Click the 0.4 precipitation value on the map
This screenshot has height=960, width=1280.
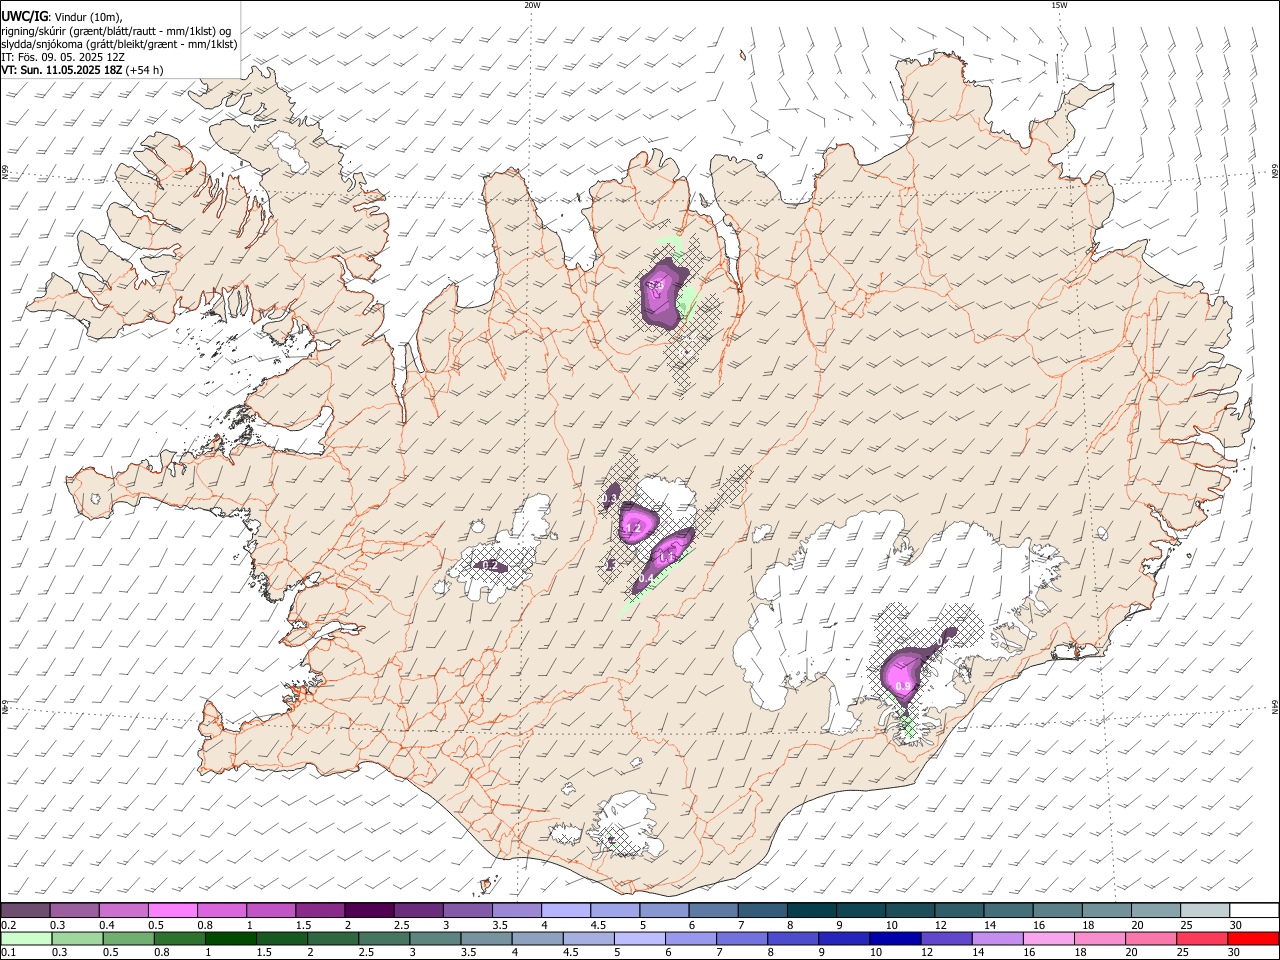646,579
